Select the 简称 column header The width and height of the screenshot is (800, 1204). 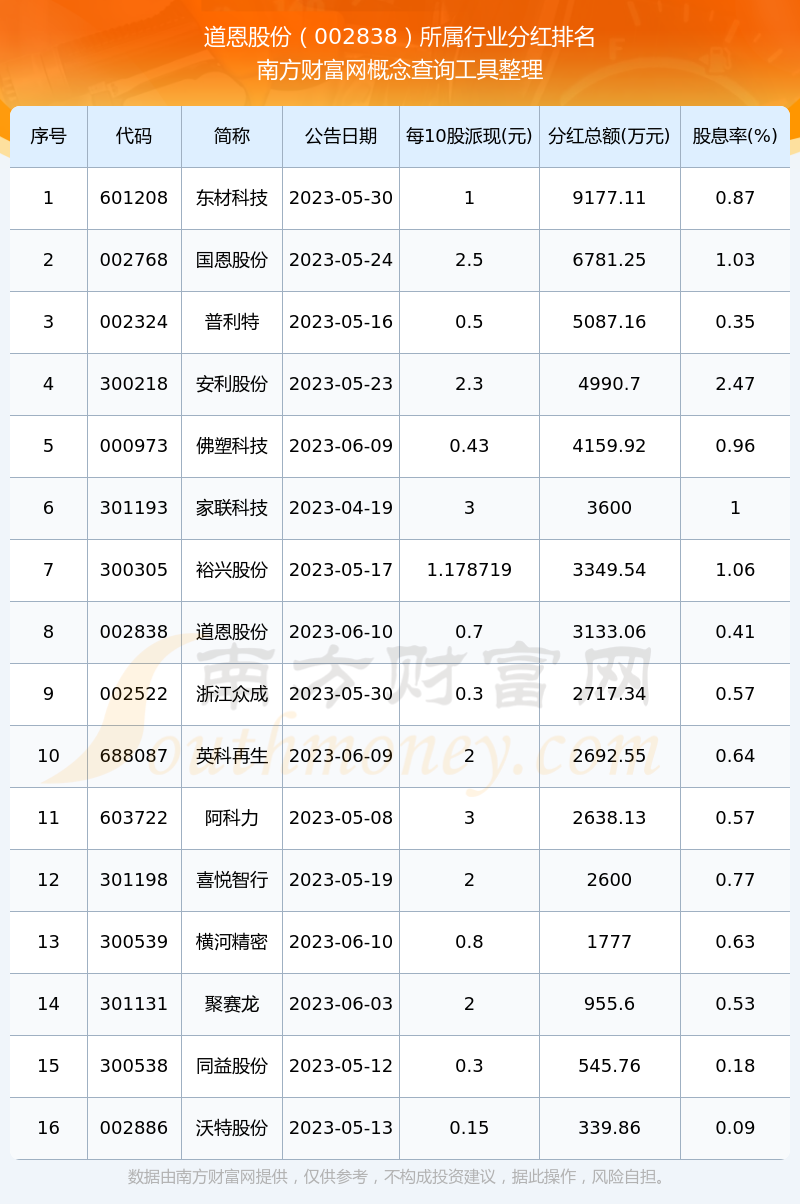tap(232, 136)
